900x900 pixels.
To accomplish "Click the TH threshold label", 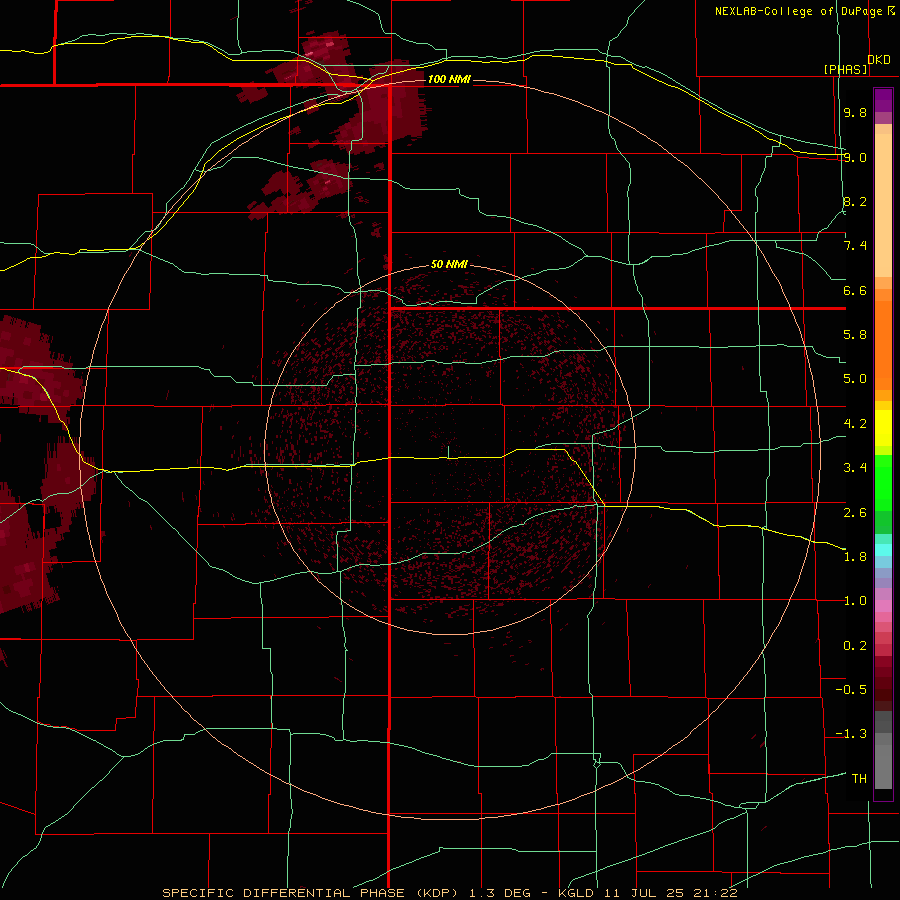I will coord(859,779).
